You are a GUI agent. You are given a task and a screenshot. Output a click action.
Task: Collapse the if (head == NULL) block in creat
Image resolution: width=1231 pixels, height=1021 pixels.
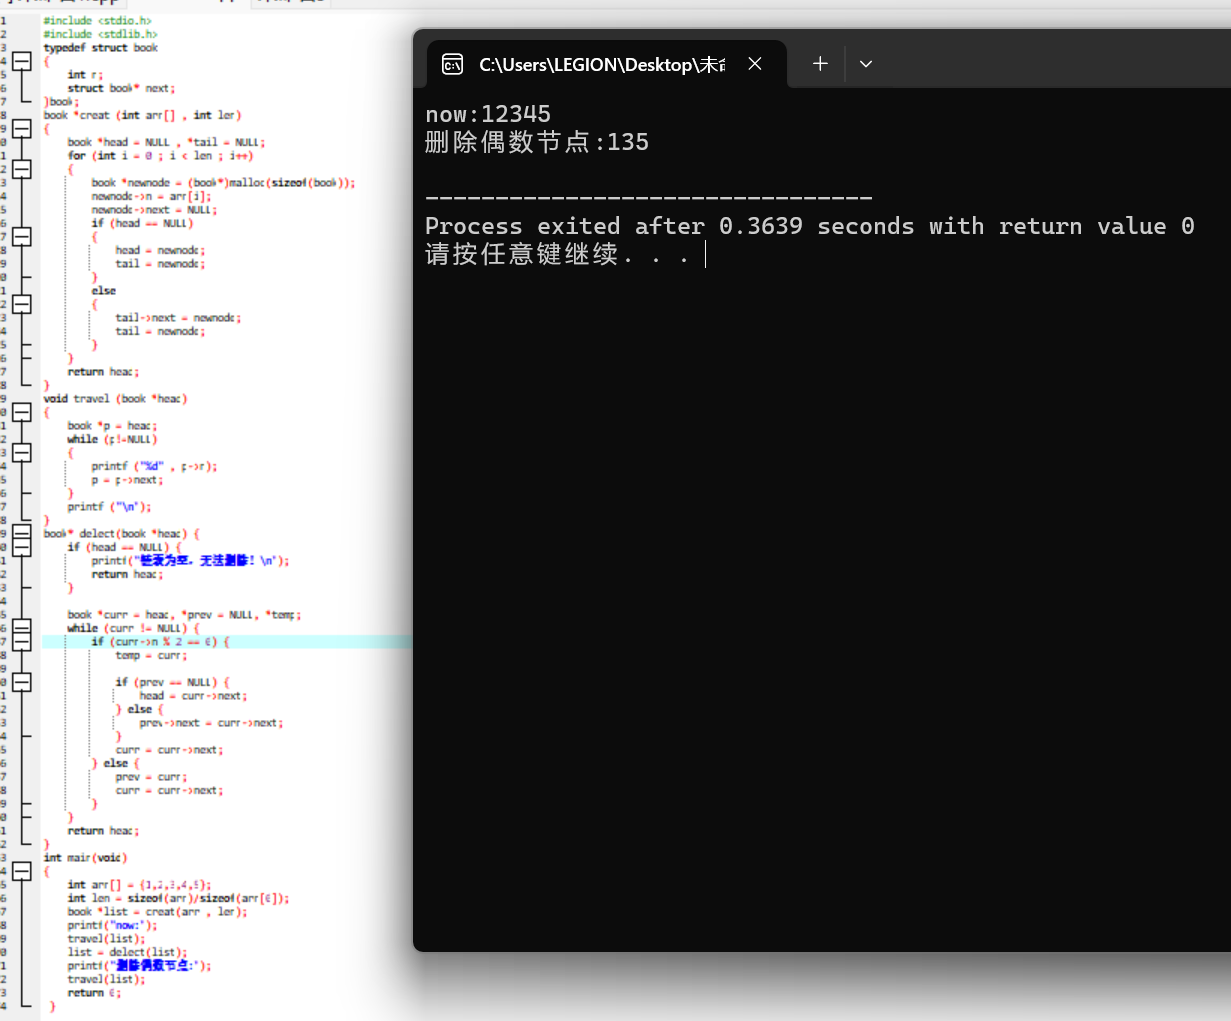click(x=22, y=237)
